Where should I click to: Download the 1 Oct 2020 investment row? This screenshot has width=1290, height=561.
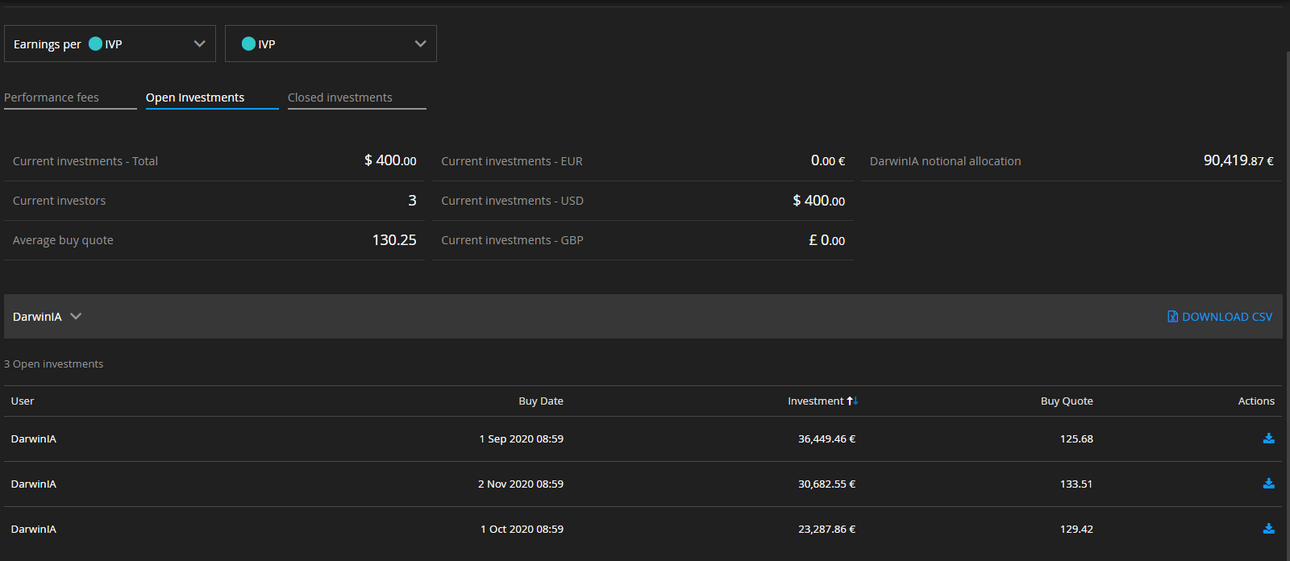pyautogui.click(x=1268, y=529)
